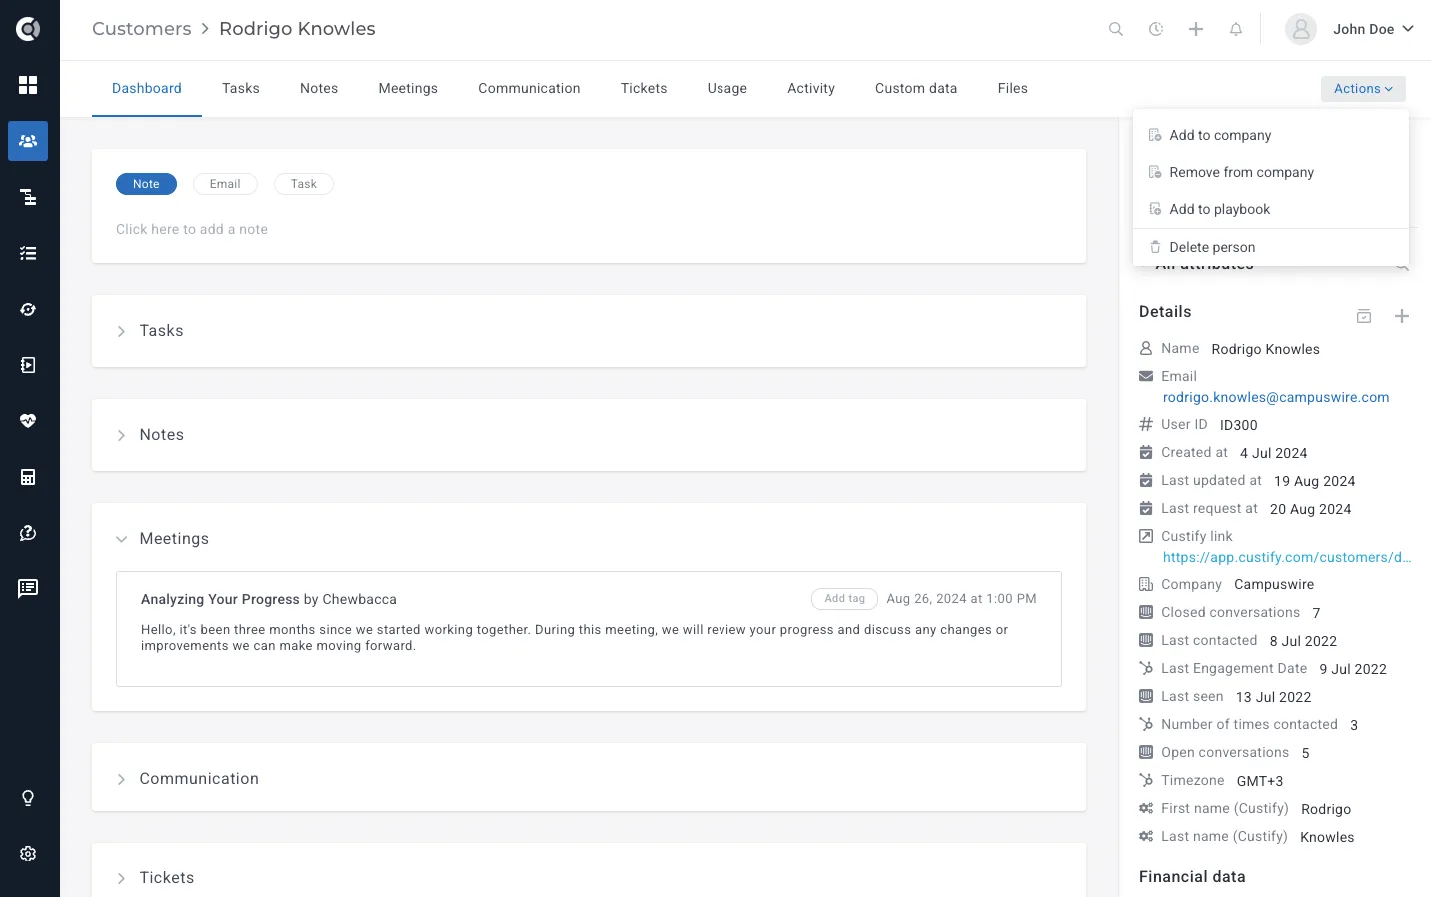Screen dimensions: 1431x897
Task: Click the plus icon beside Details
Action: click(x=1402, y=316)
